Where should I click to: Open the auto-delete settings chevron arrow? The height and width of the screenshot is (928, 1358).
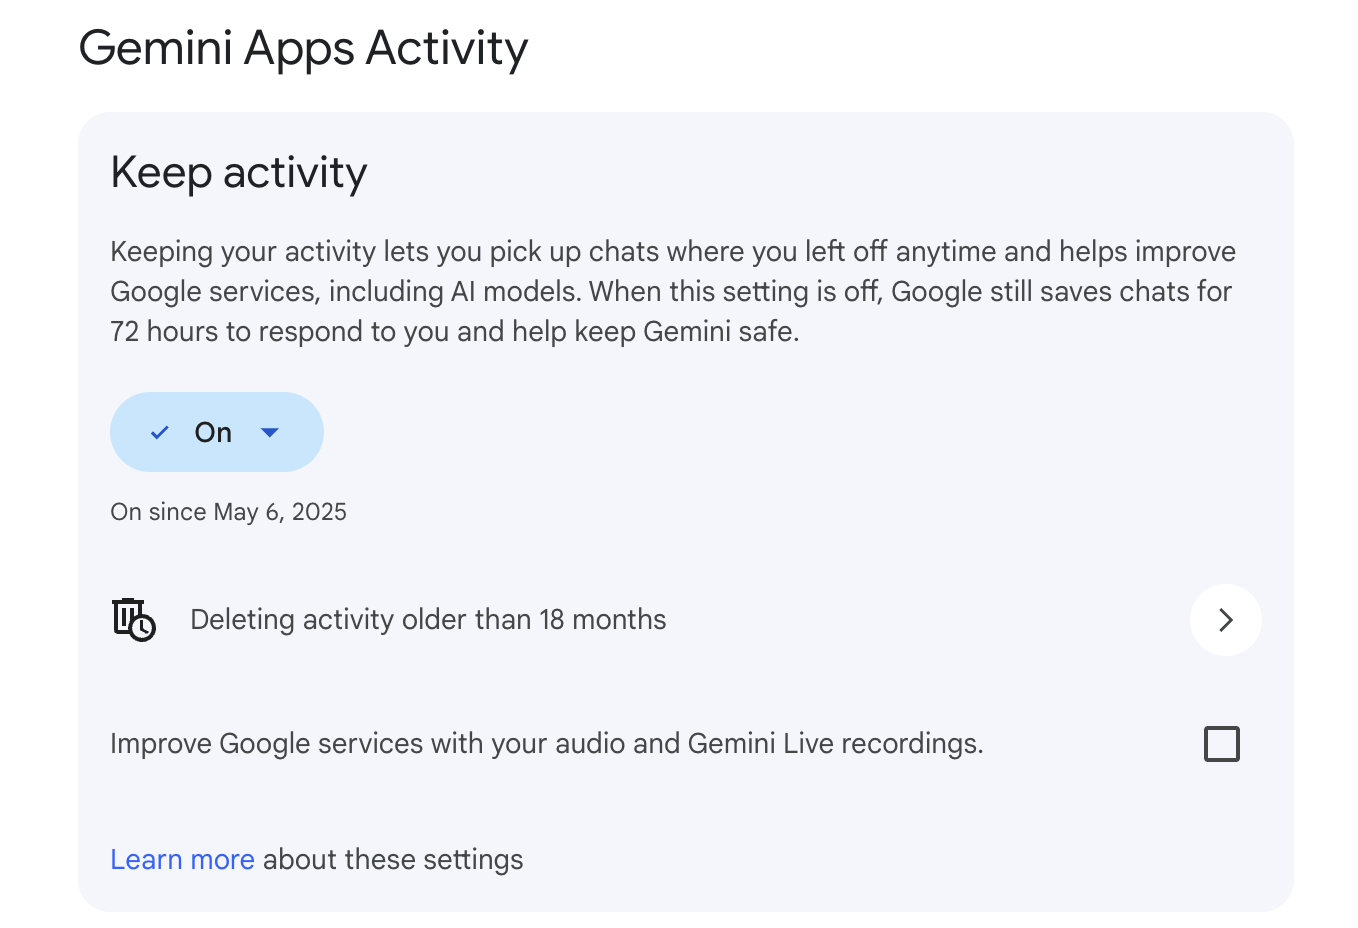[x=1225, y=620]
